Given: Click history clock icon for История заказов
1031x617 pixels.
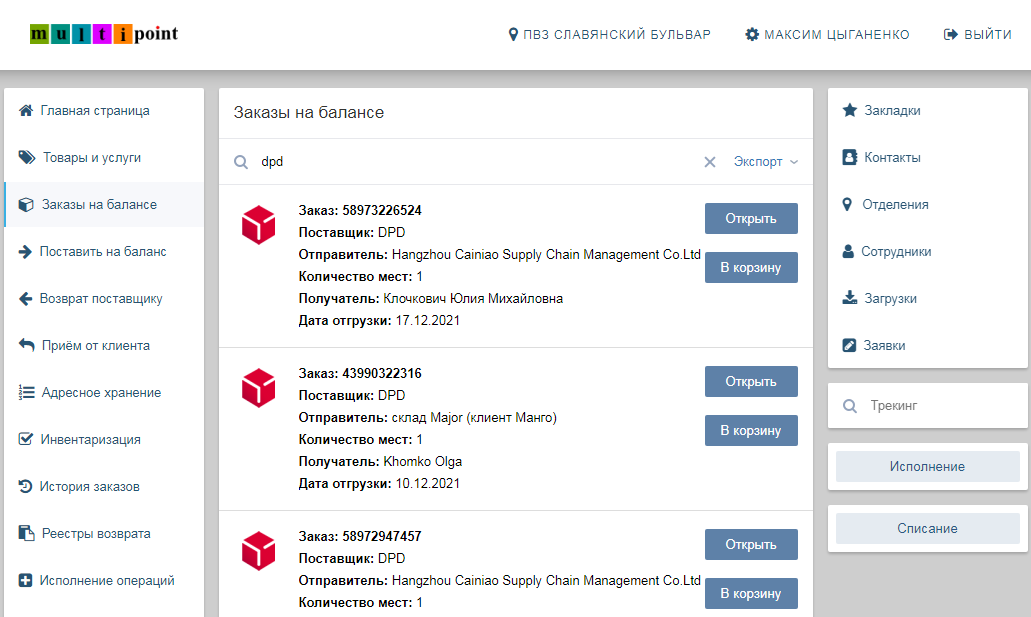Looking at the screenshot, I should point(25,486).
